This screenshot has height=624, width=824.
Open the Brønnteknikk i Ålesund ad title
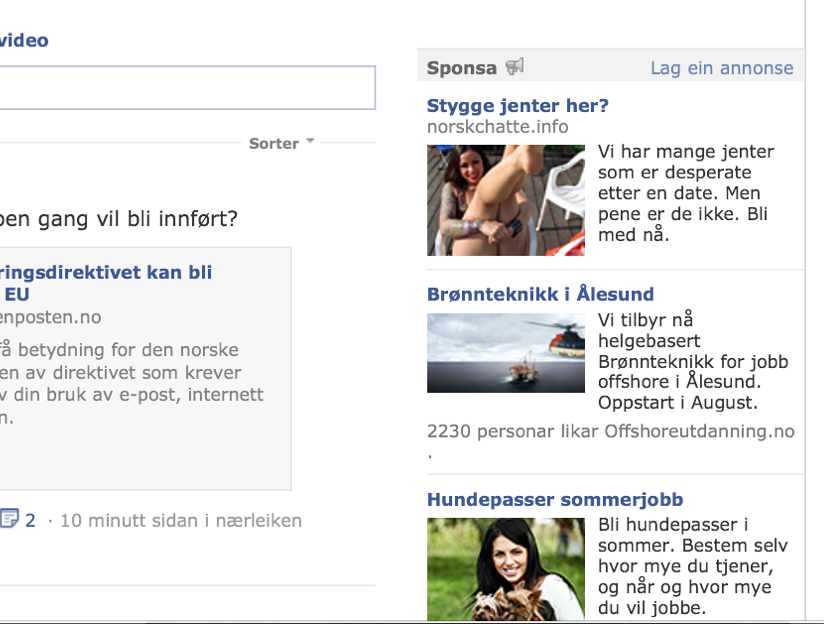pyautogui.click(x=540, y=294)
